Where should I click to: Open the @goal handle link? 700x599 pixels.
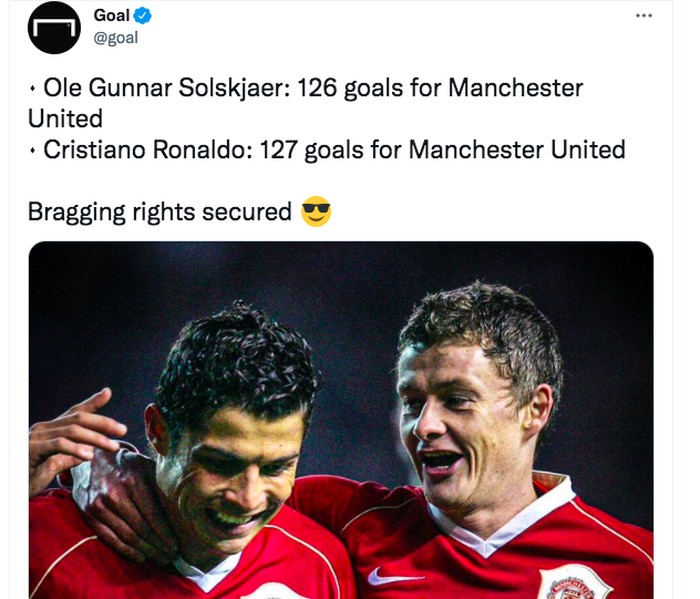click(116, 38)
